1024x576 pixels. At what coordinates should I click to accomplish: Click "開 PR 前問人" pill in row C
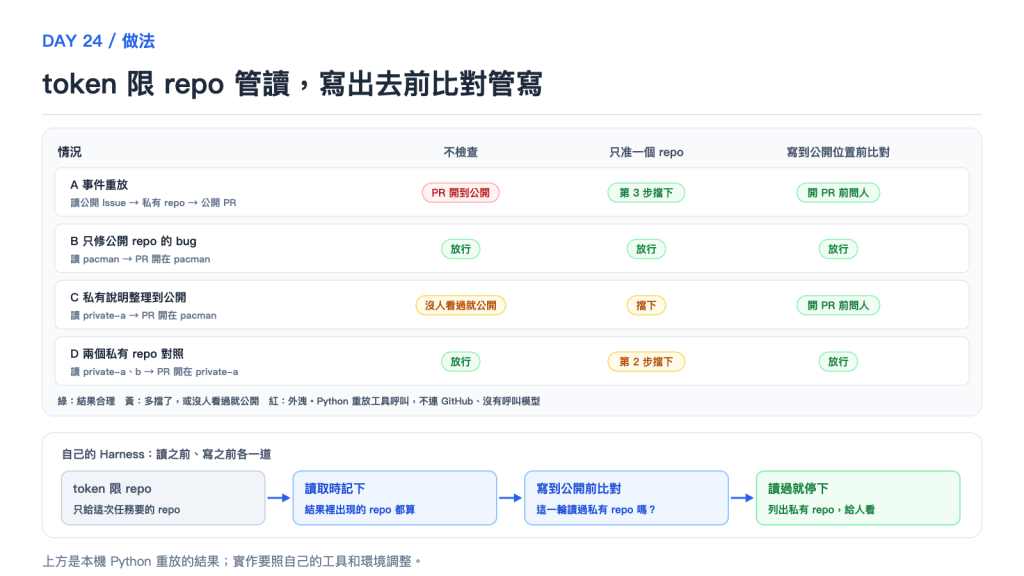pos(838,305)
